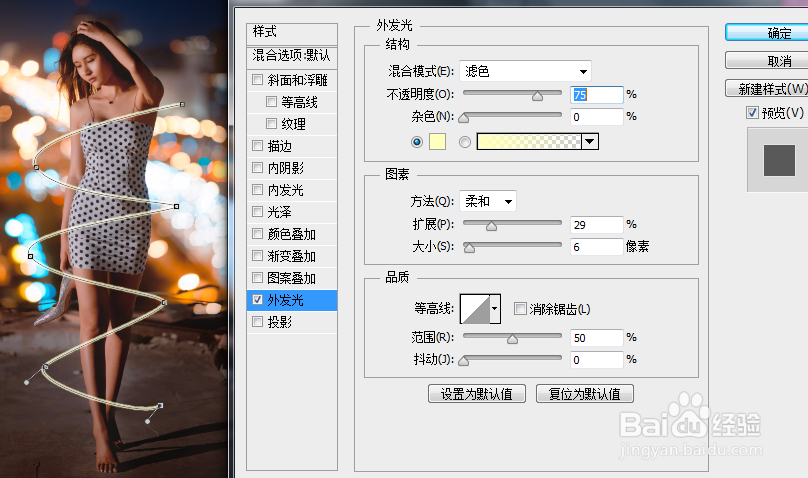Click the 杂色 slider handle
Viewport: 808px width, 478px height.
click(x=464, y=118)
